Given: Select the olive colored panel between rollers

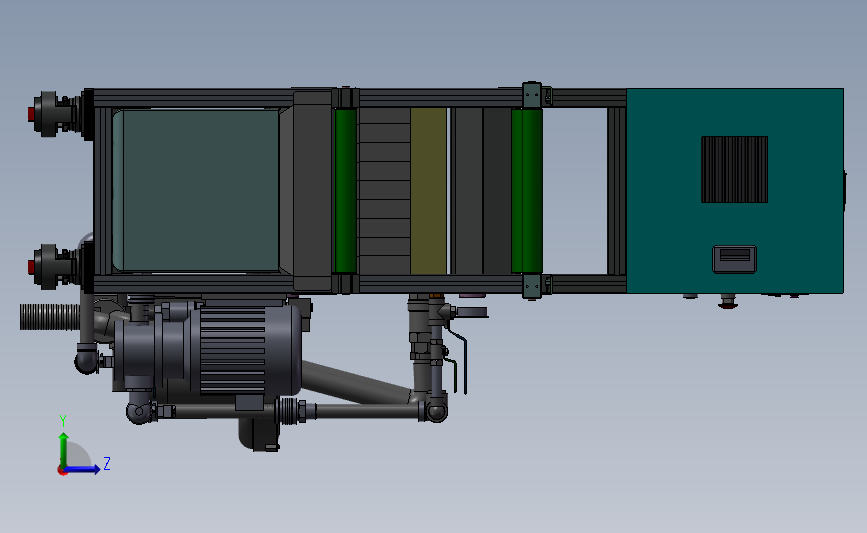Looking at the screenshot, I should 429,191.
